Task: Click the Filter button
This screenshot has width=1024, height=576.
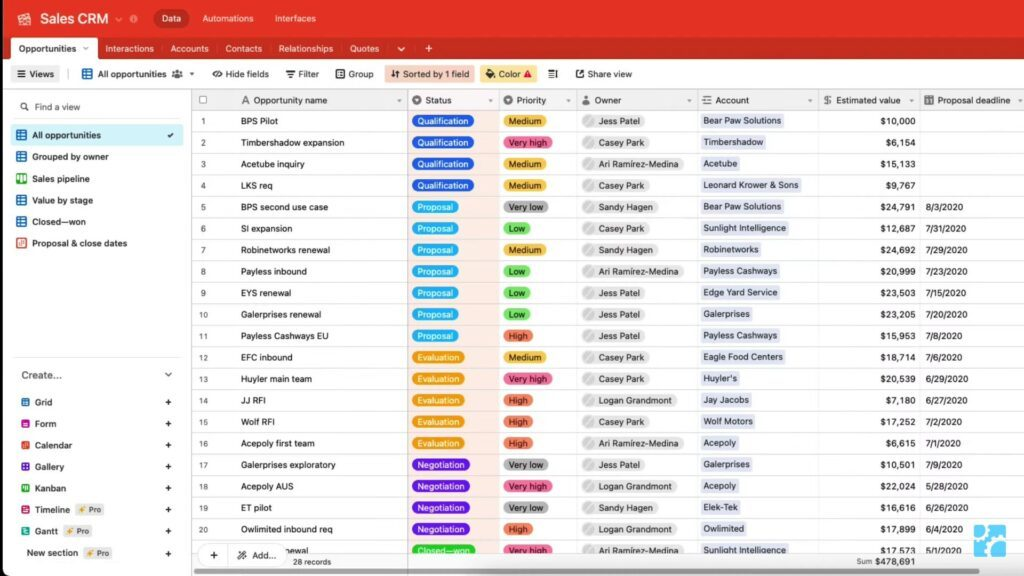Action: coord(302,74)
